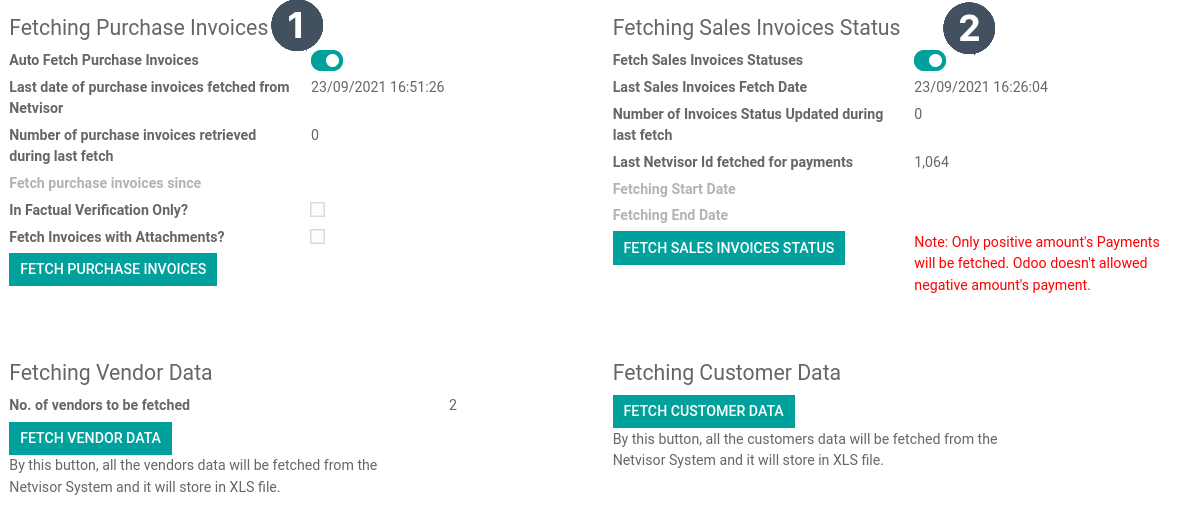Click the Fetching Purchase Invoices heading
1177x526 pixels.
(x=138, y=28)
